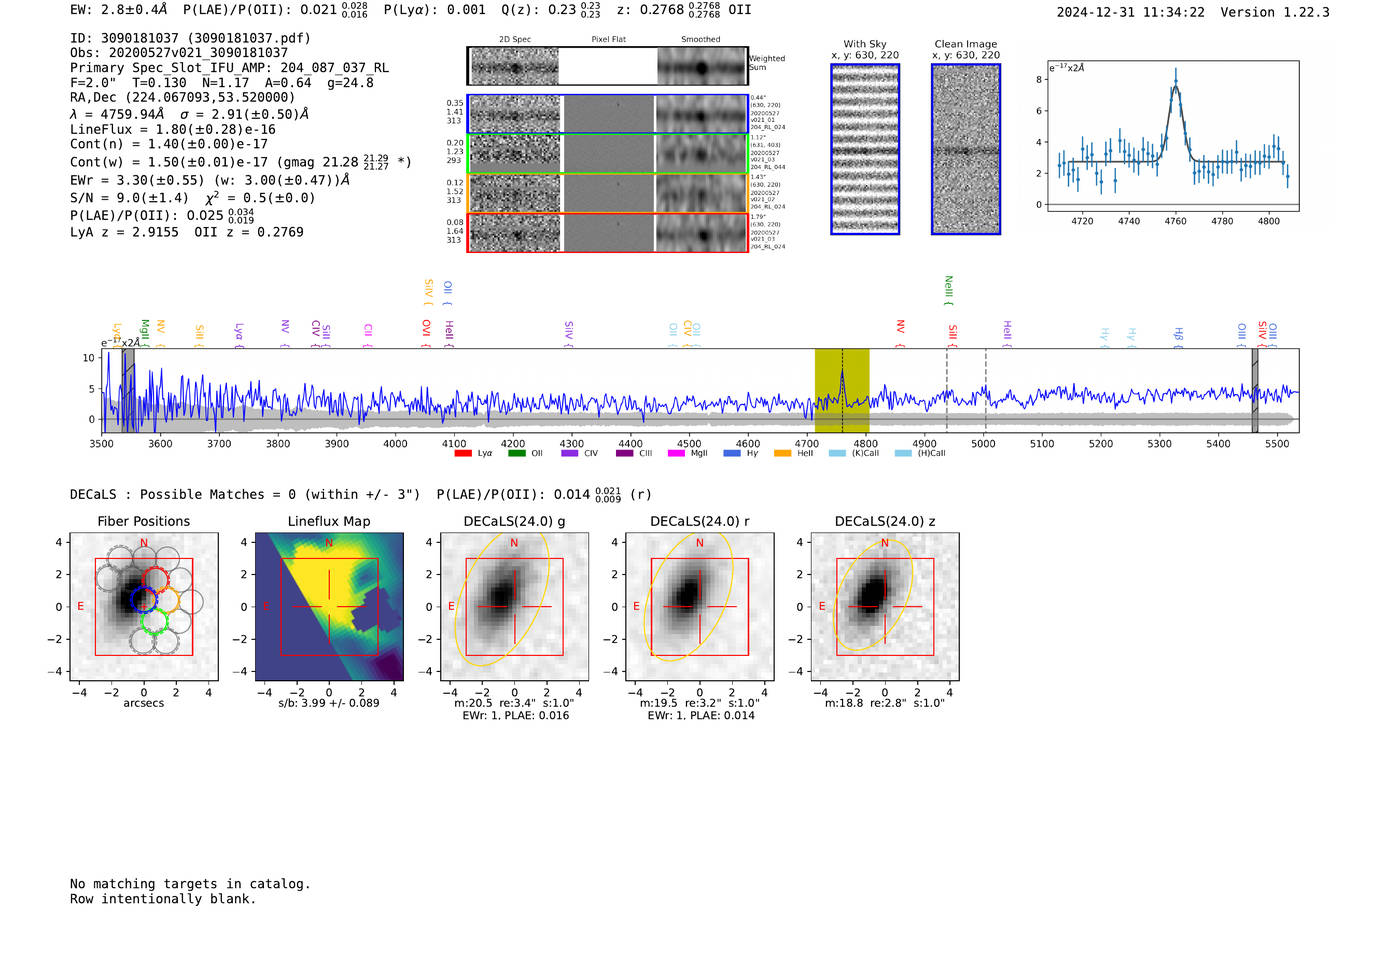The width and height of the screenshot is (1400, 953).
Task: Open the DECaLS(24.0) r image
Action: pos(699,606)
